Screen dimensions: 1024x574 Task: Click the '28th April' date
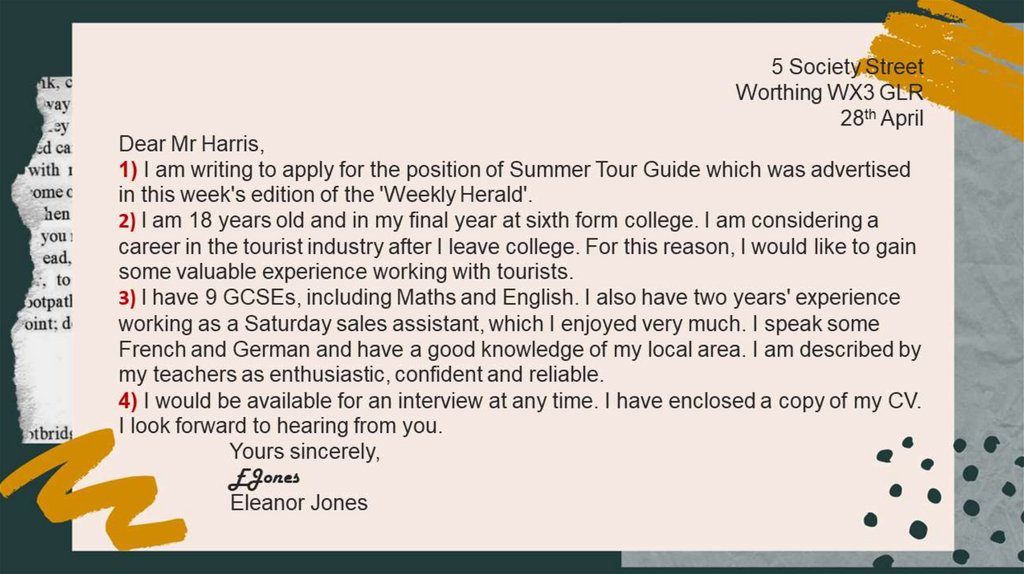coord(881,118)
